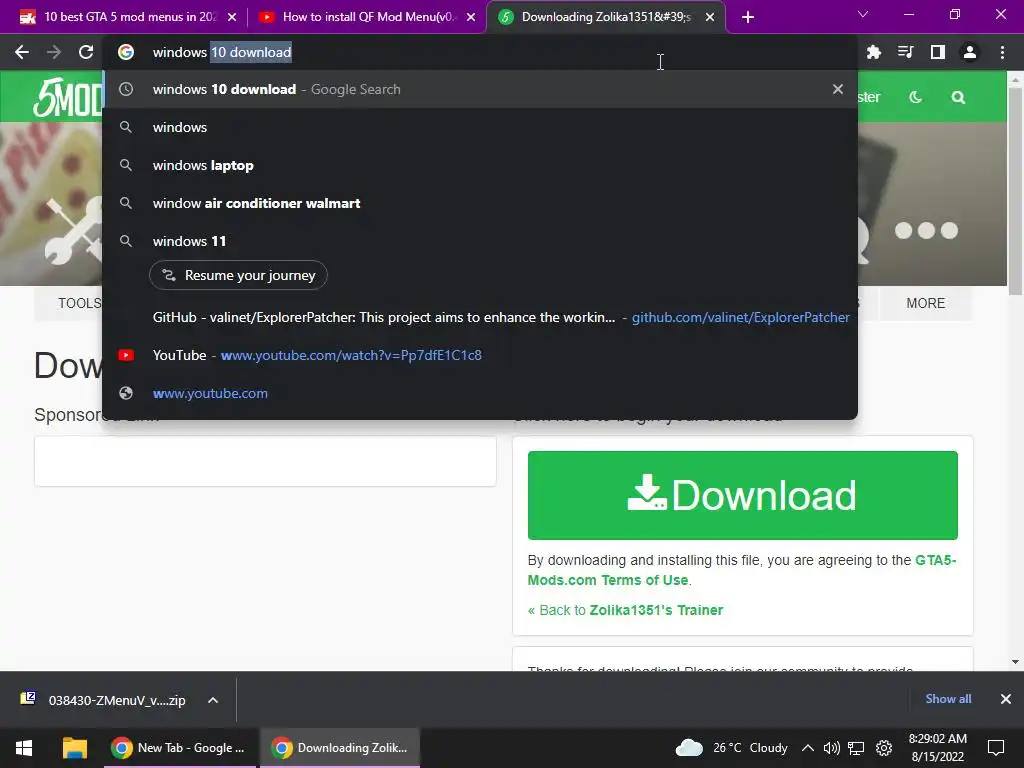Image resolution: width=1024 pixels, height=768 pixels.
Task: Open the Windows Start menu
Action: tap(24, 748)
